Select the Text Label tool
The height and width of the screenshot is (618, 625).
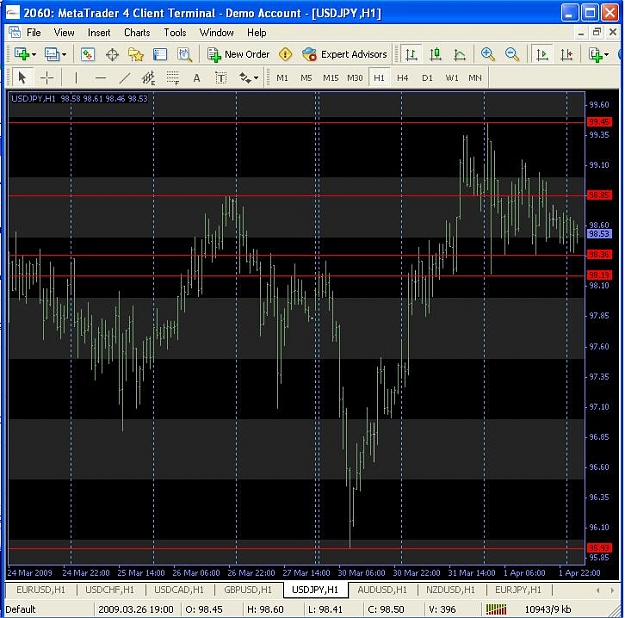click(221, 77)
